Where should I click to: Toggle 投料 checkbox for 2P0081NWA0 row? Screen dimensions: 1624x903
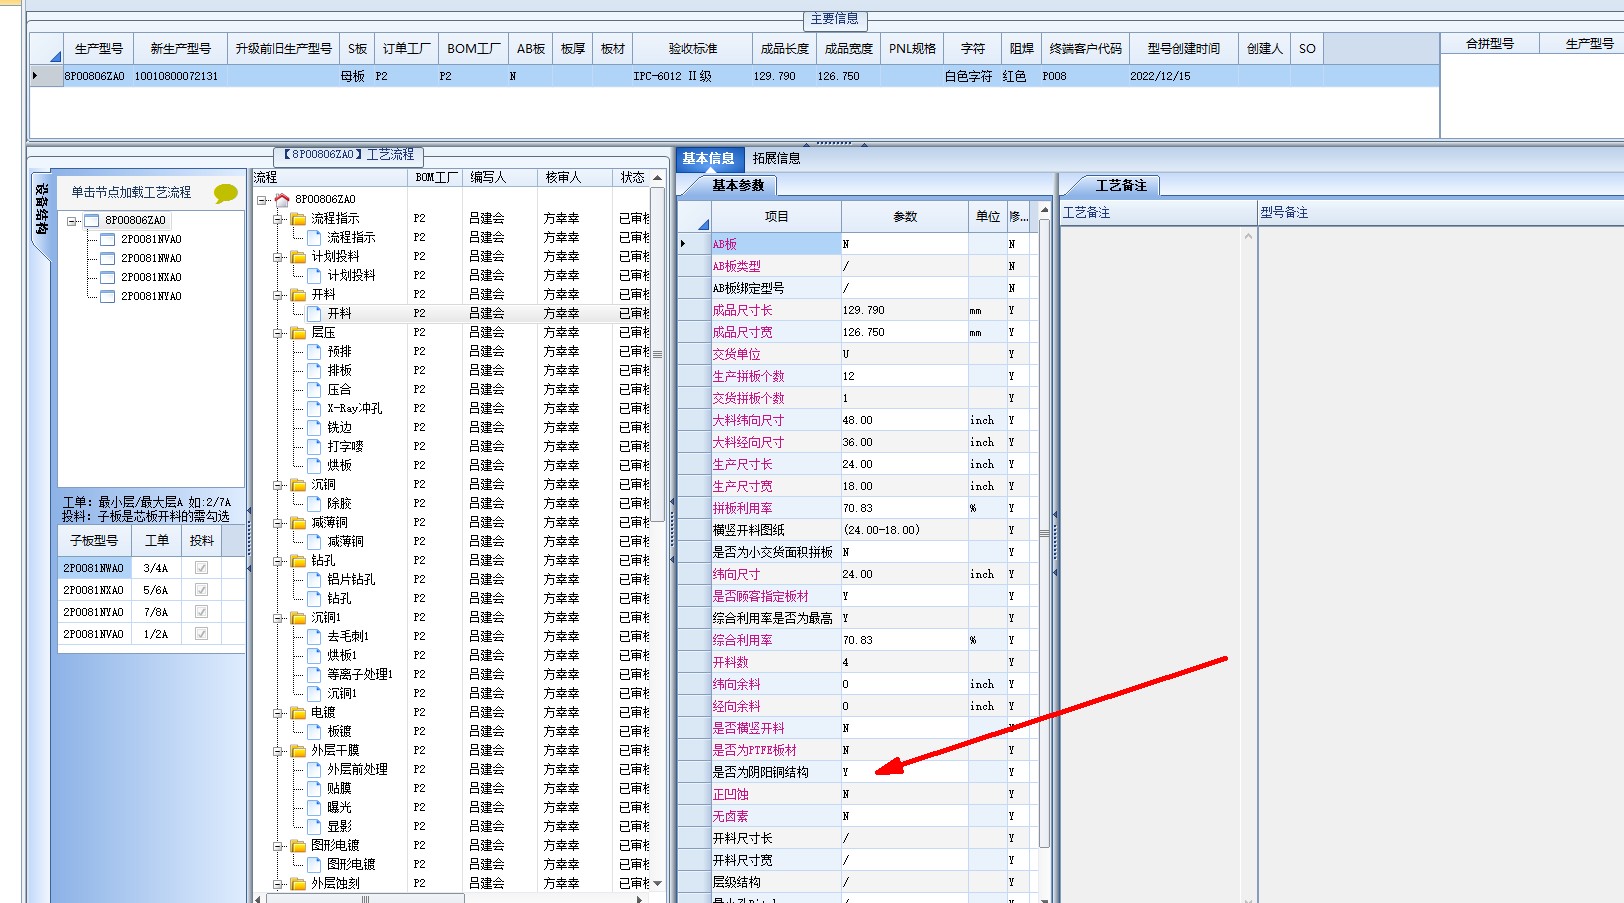(202, 568)
